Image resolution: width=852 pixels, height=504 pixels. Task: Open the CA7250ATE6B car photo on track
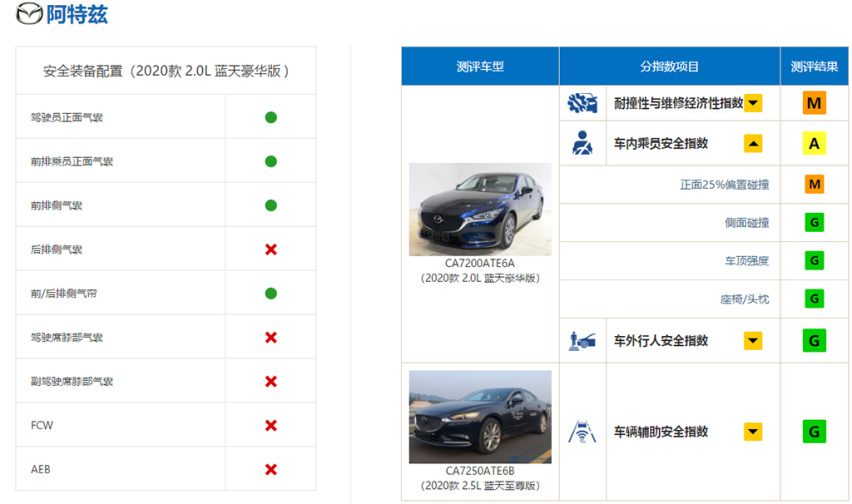click(480, 417)
